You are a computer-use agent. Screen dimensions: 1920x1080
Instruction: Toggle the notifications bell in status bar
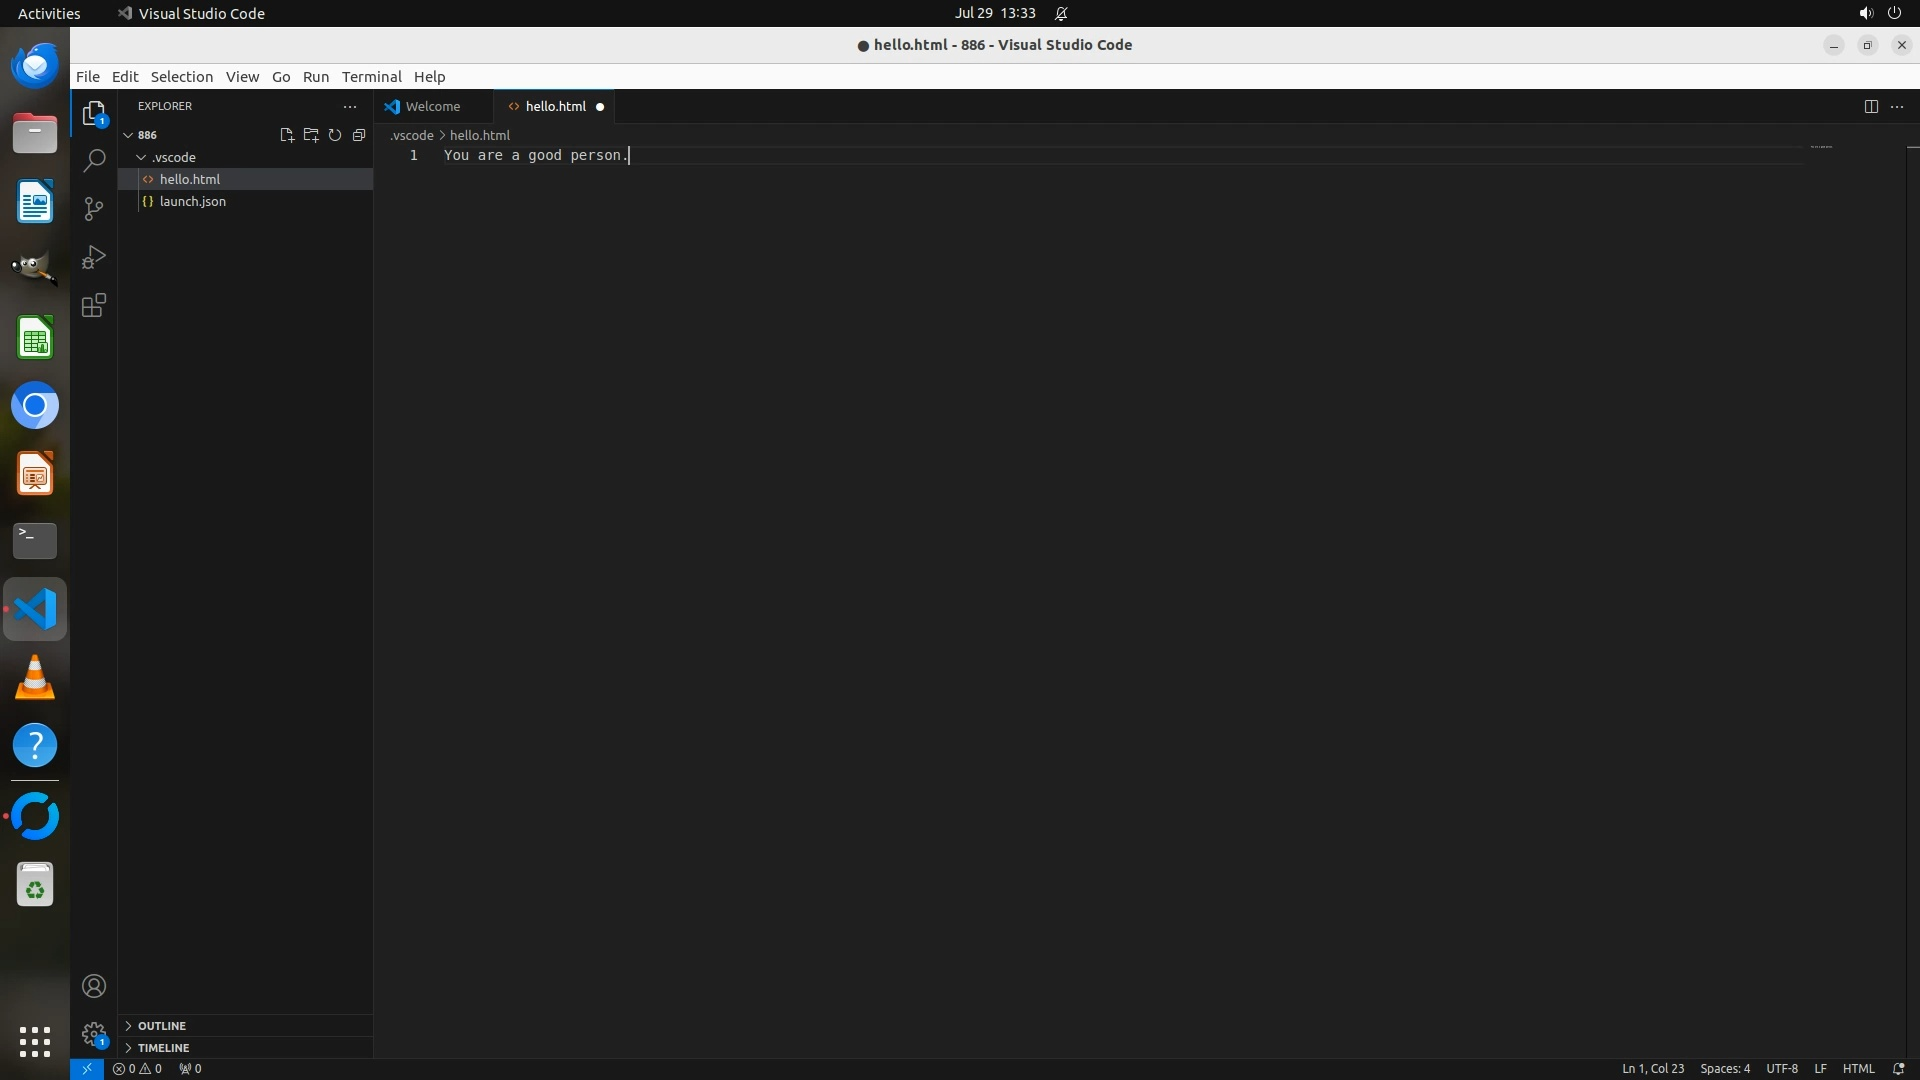(1898, 1068)
